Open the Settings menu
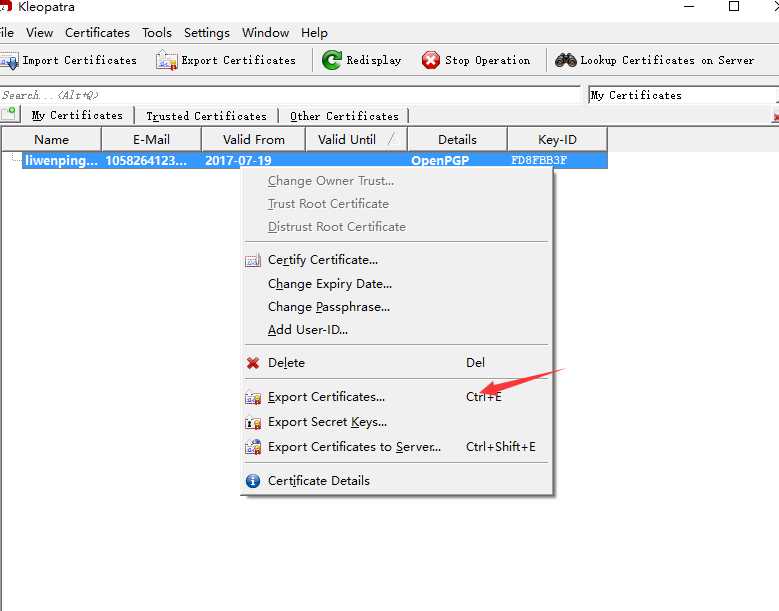This screenshot has height=611, width=779. pos(207,33)
